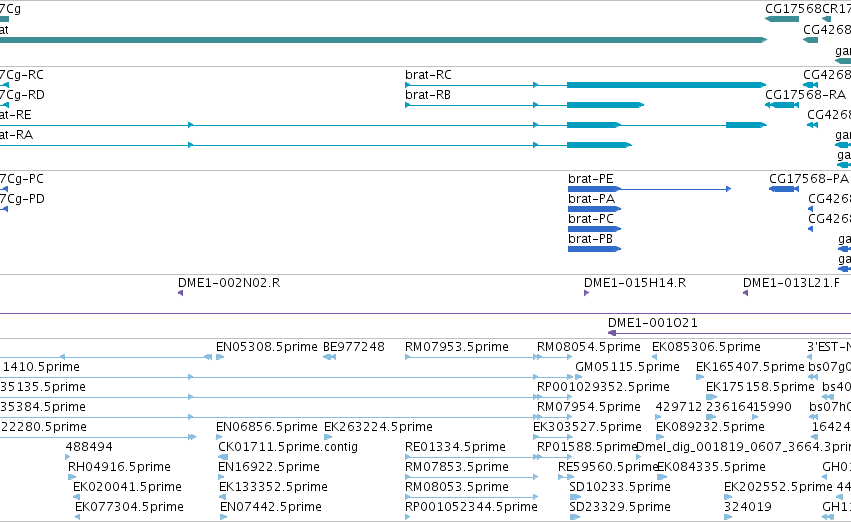Viewport: 851px width, 522px height.
Task: Click the purple arrow under DME1-015H14.R
Action: click(586, 293)
